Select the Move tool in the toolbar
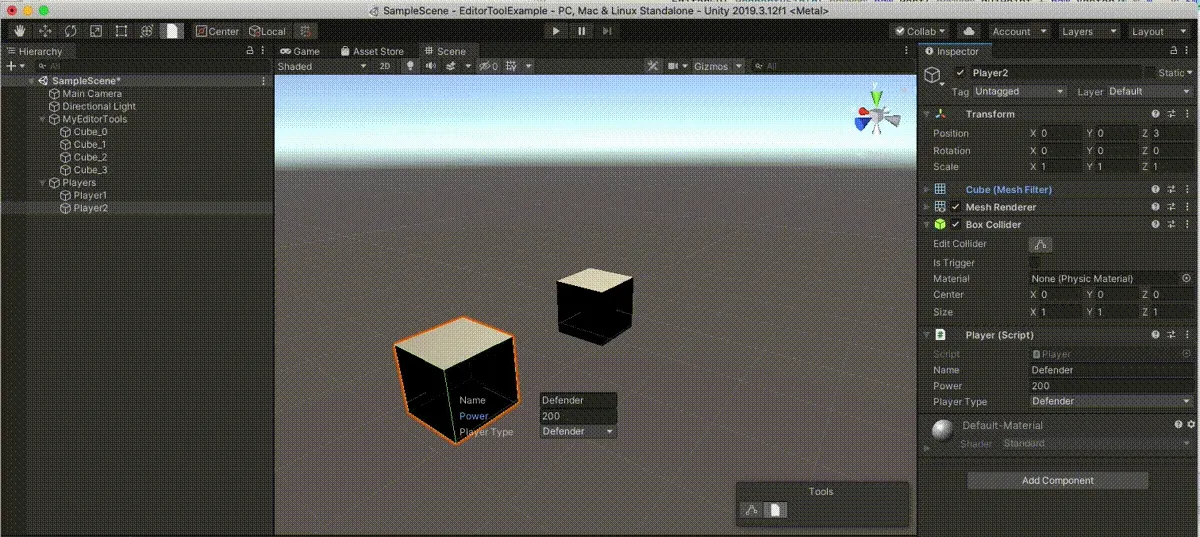 45,31
